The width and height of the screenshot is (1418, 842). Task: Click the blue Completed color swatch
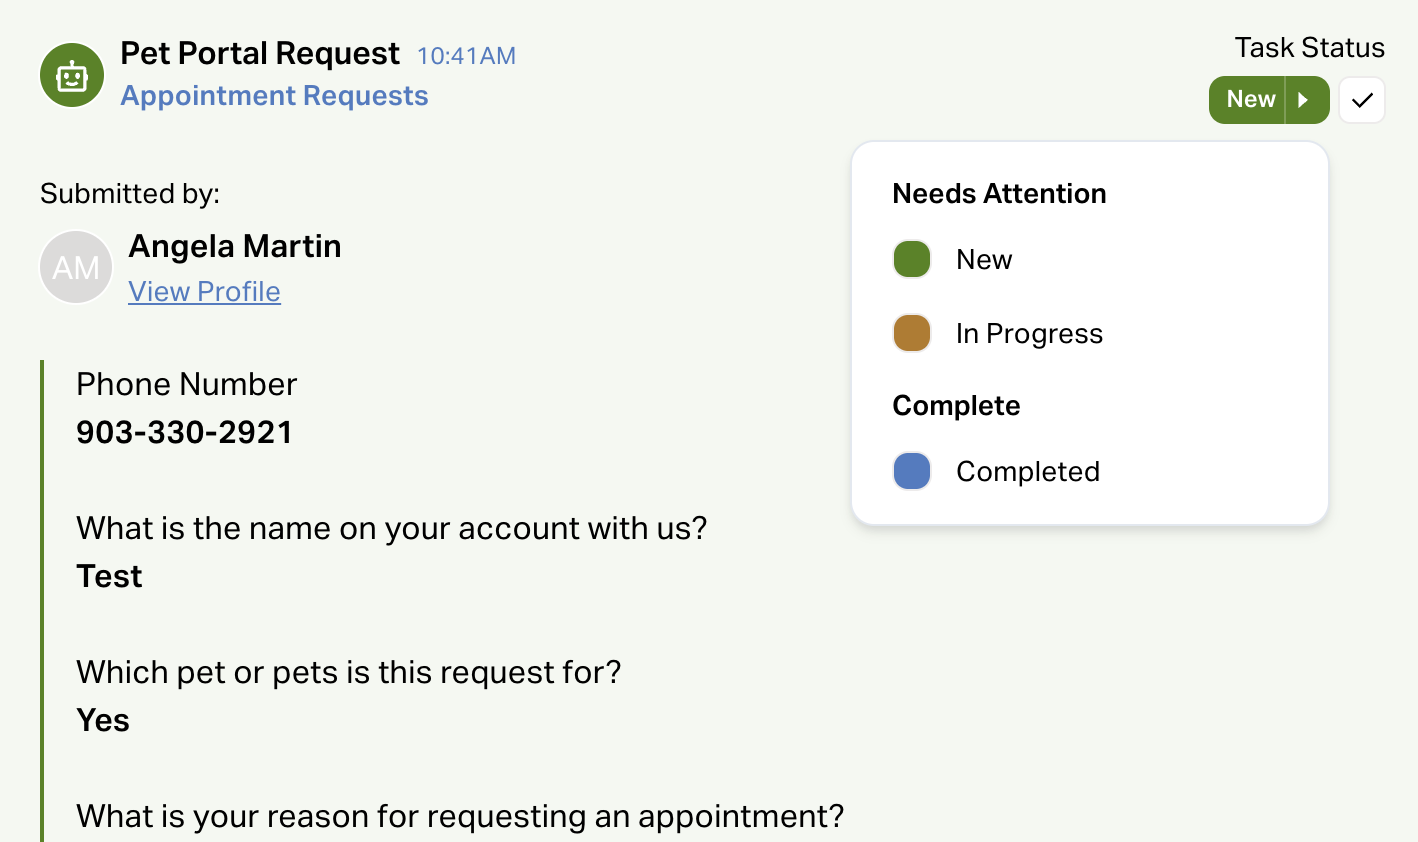click(x=912, y=471)
